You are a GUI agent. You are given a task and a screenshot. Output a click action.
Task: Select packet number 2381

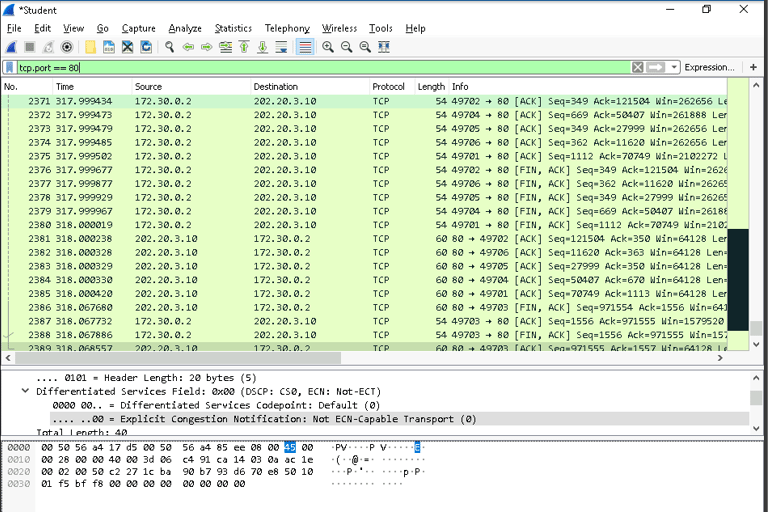[364, 239]
